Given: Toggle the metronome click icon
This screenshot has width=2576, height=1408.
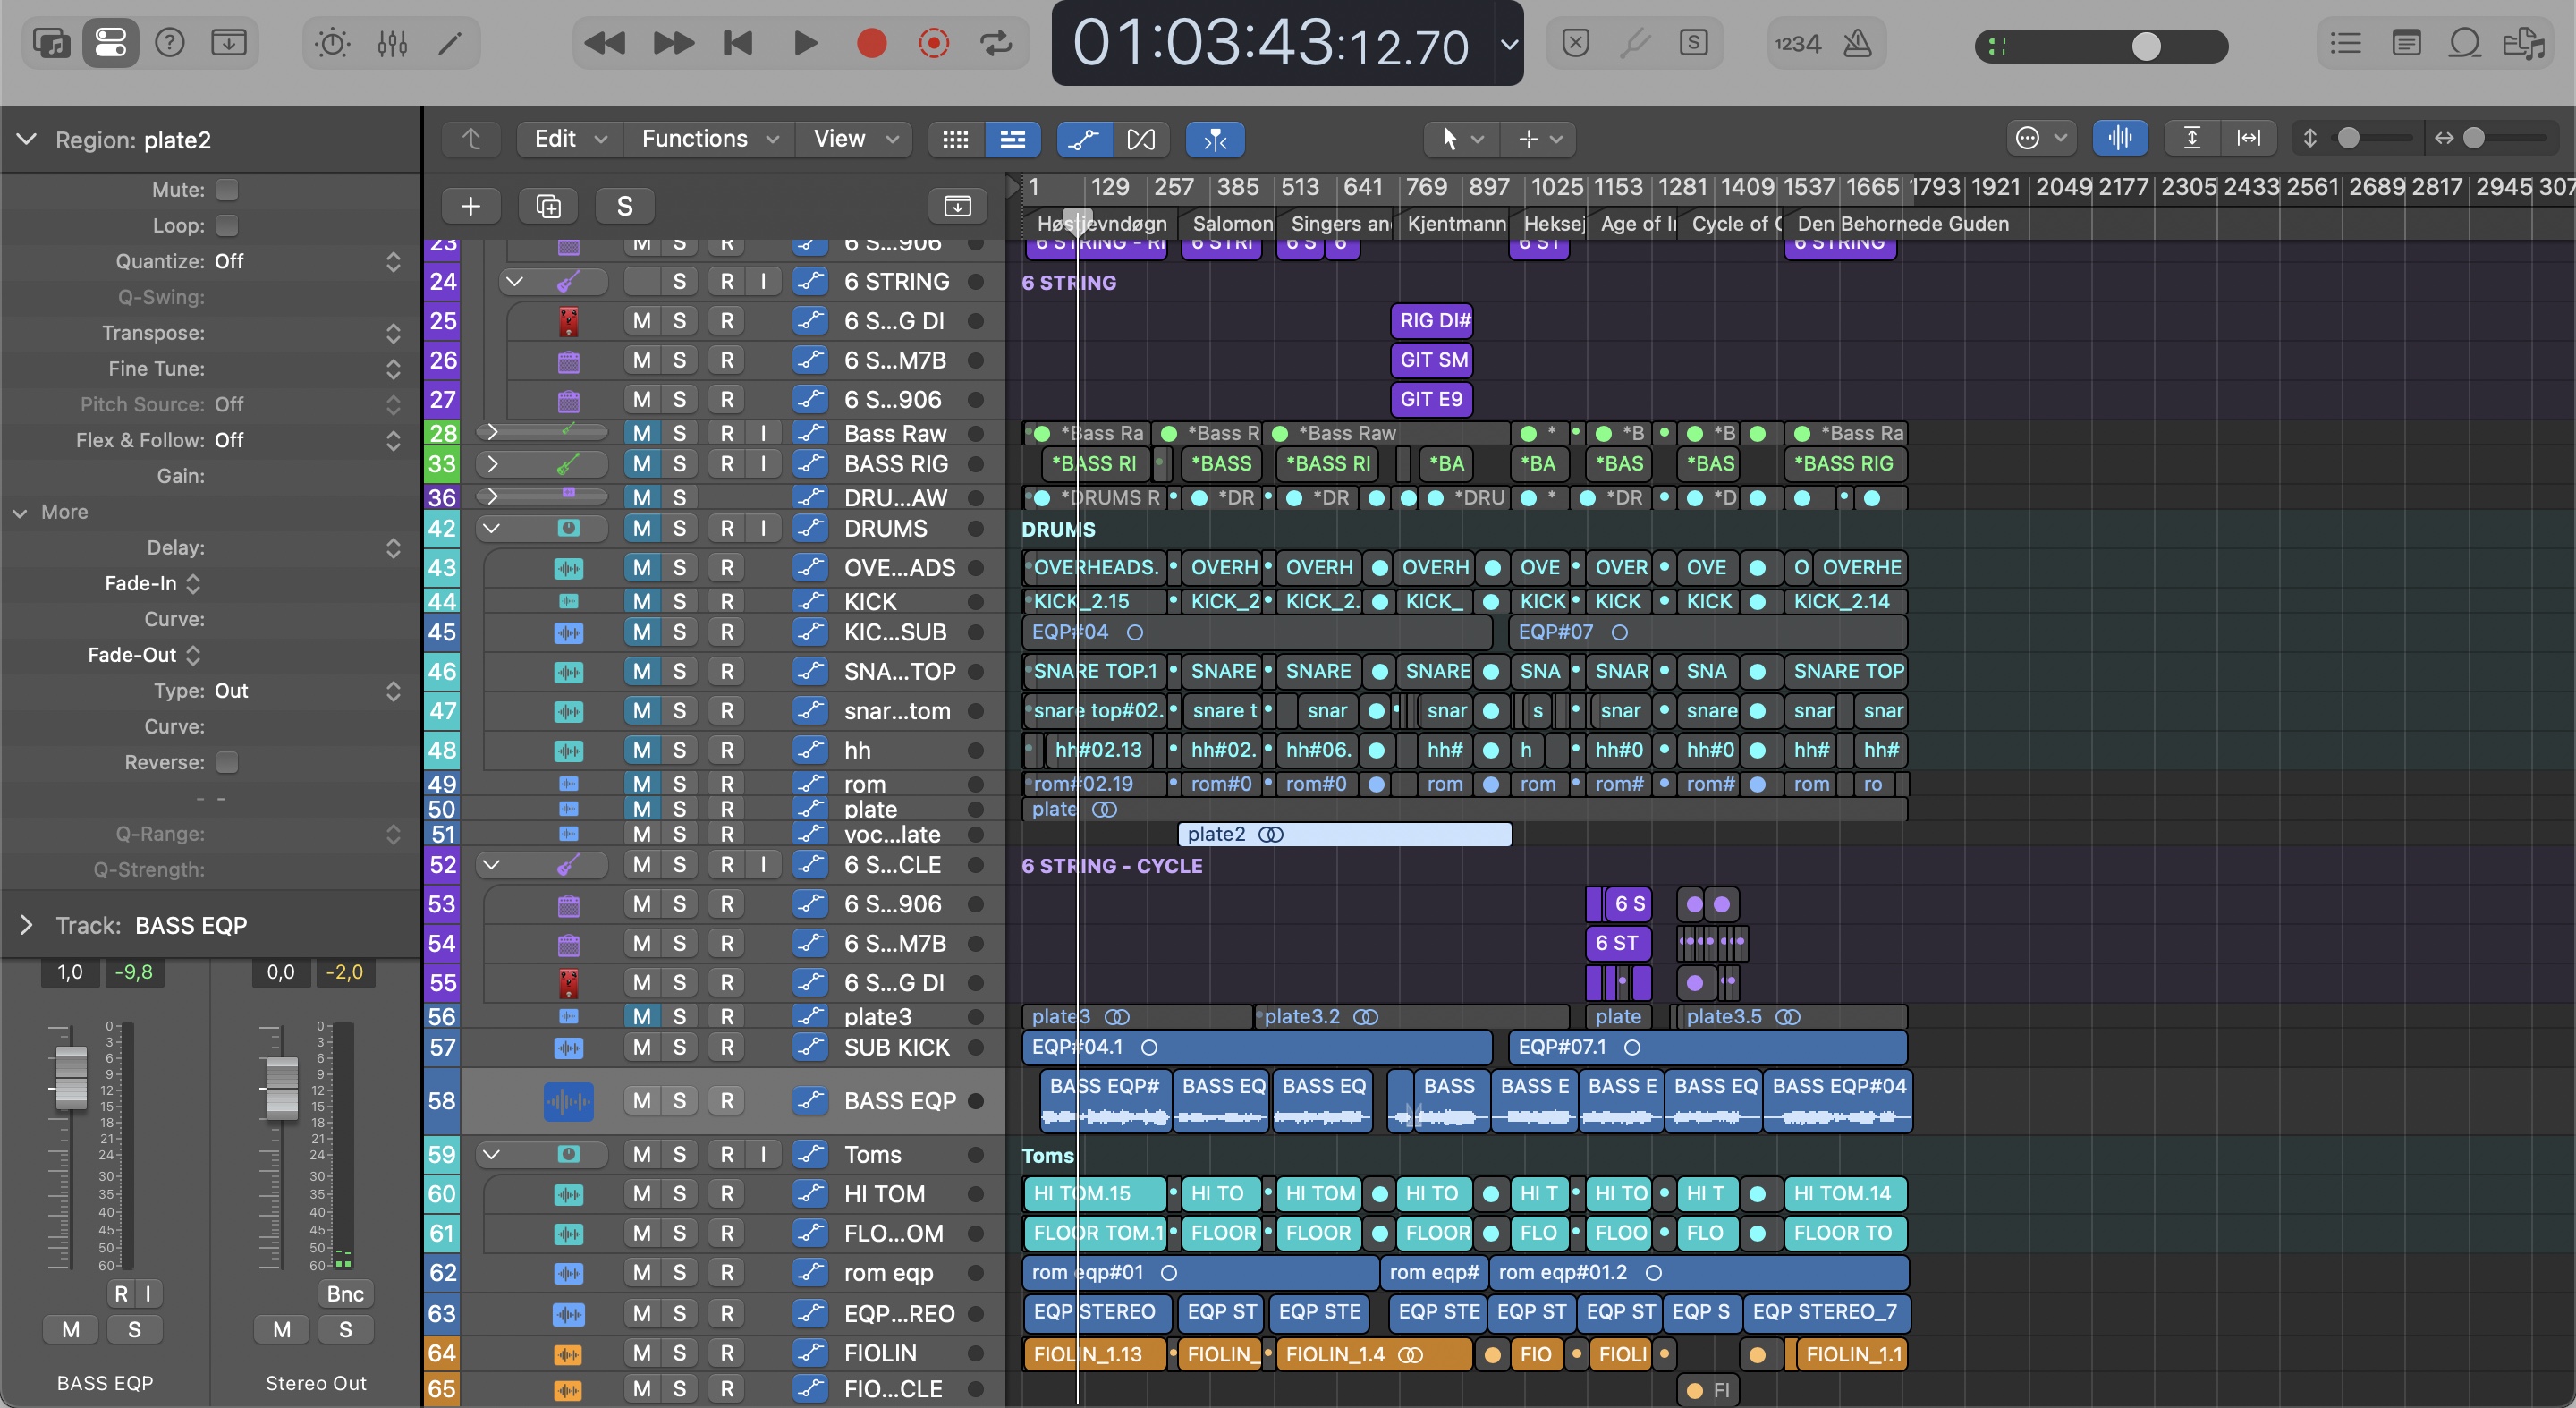Looking at the screenshot, I should point(1857,44).
